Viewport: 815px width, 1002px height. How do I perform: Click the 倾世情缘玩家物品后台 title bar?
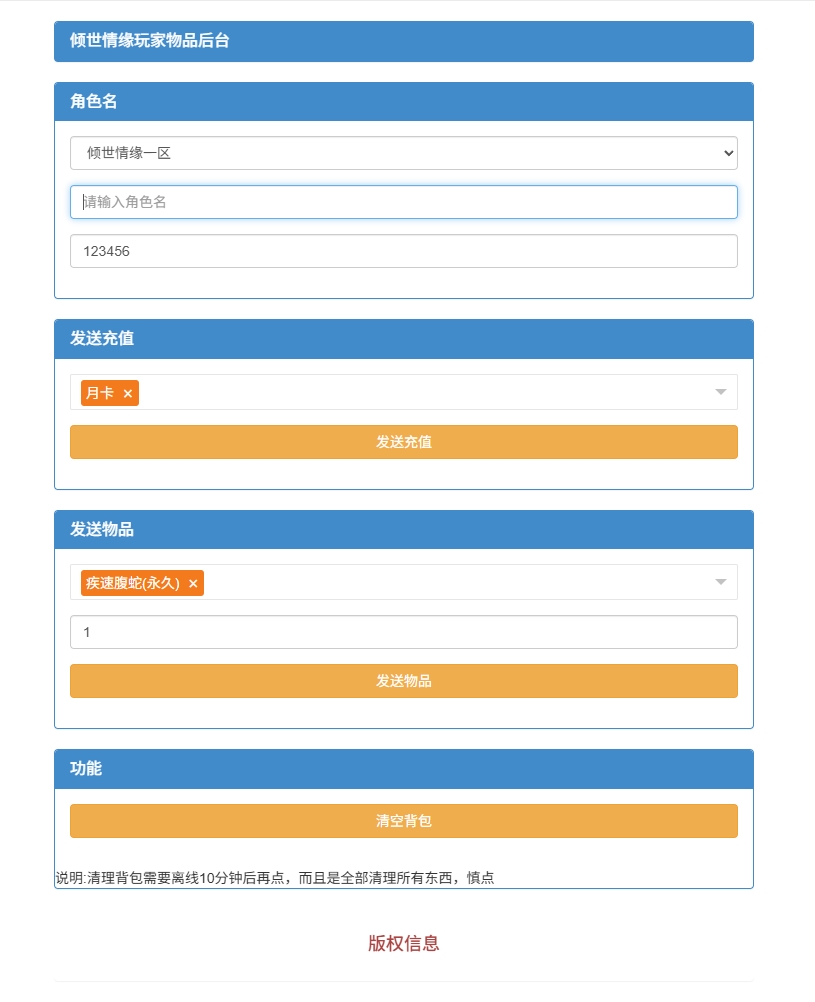(404, 42)
